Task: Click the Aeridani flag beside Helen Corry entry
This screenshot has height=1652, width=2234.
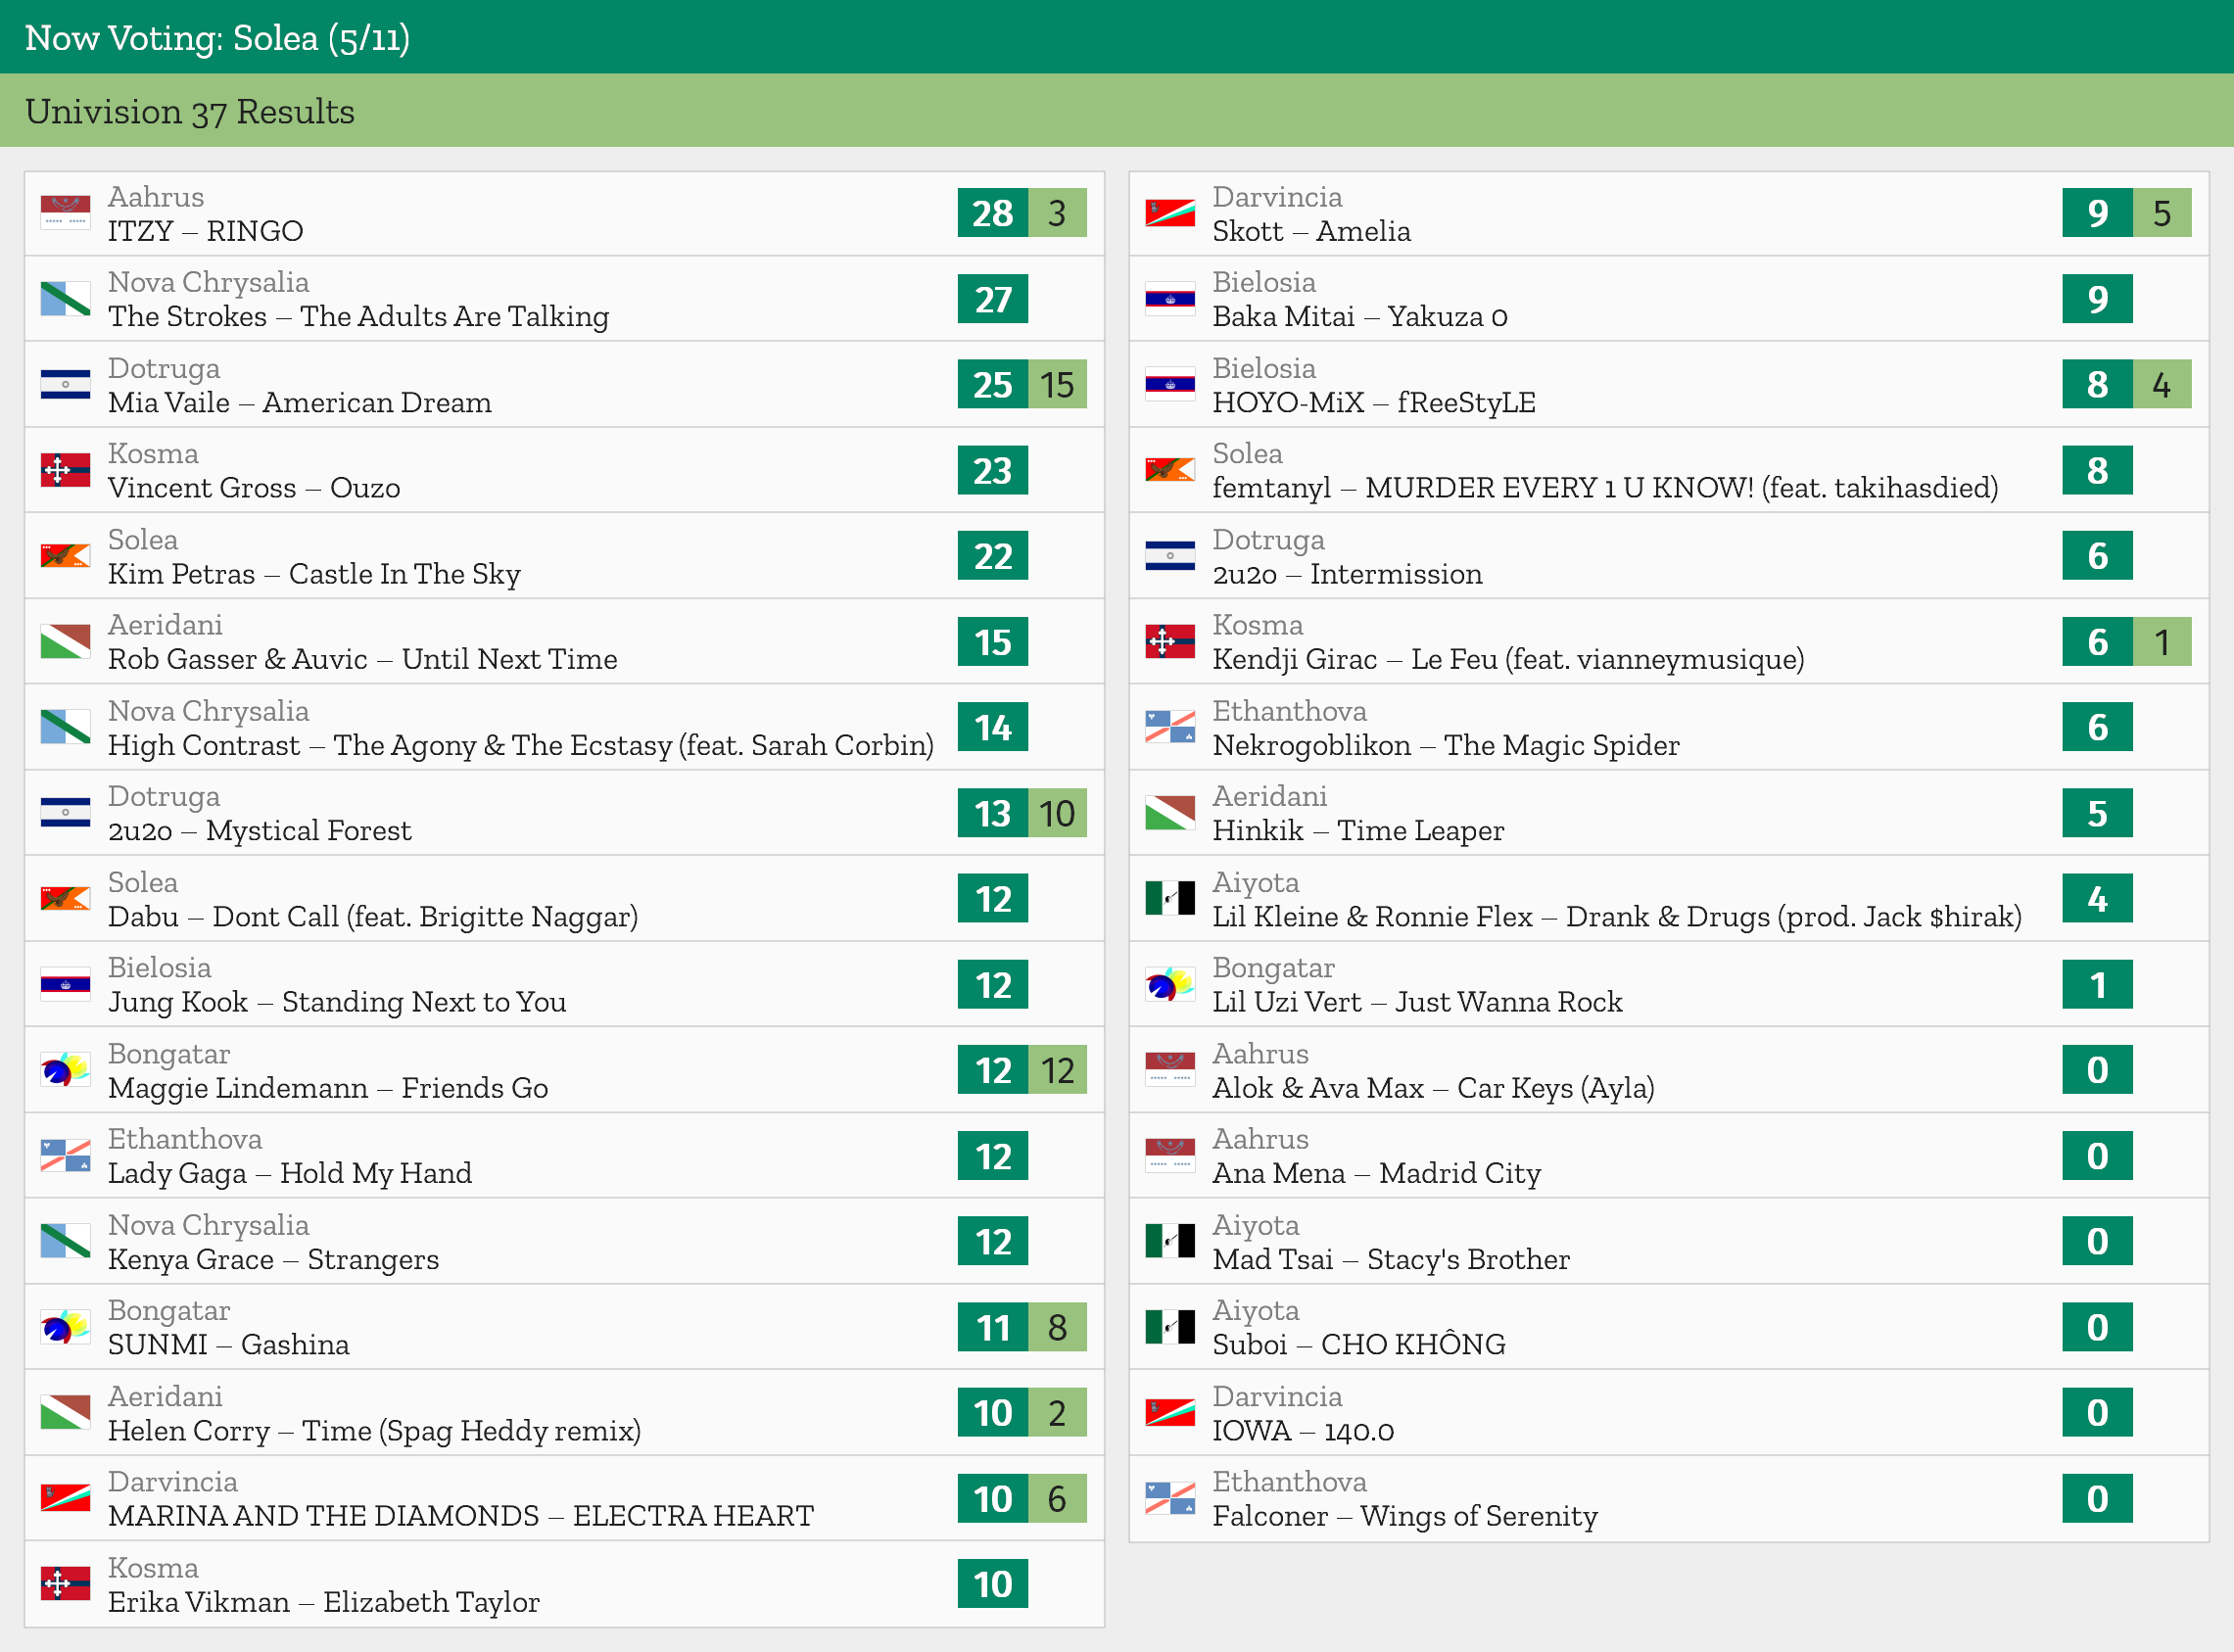Action: point(65,1412)
